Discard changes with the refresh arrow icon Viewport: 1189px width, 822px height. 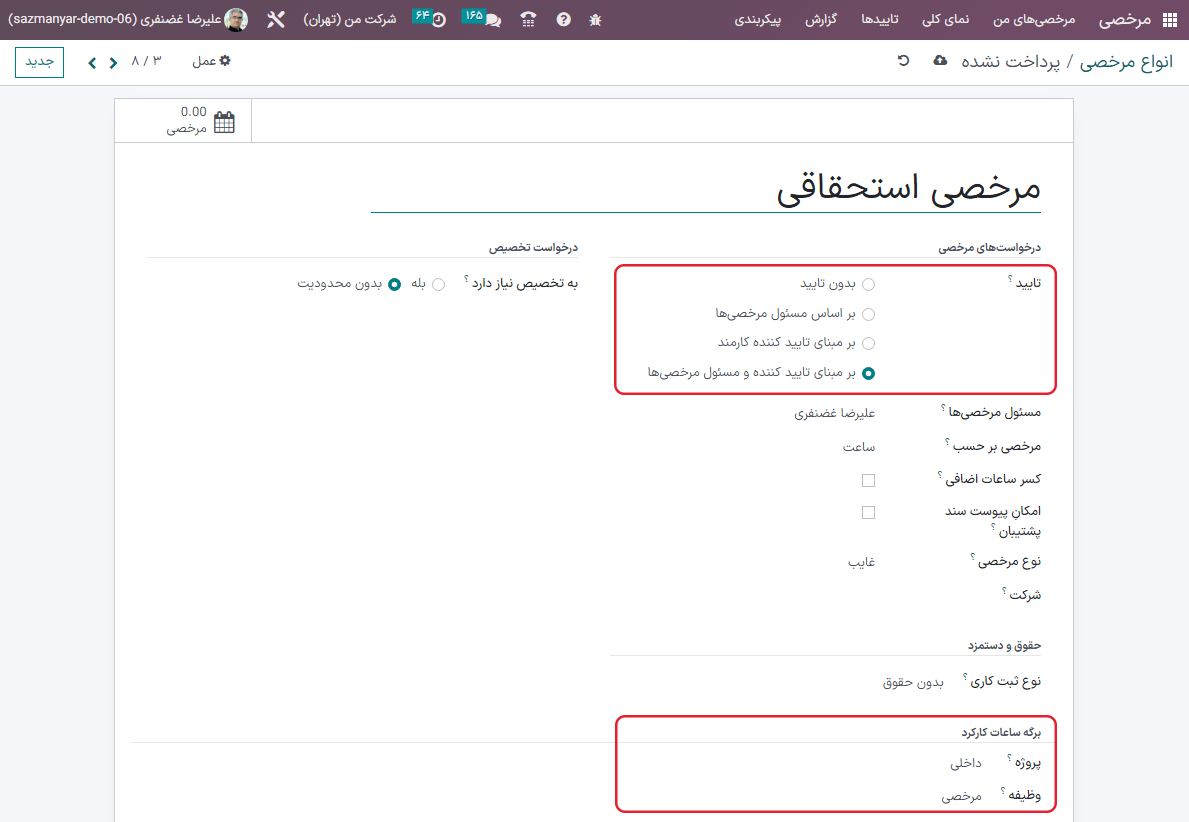(903, 60)
